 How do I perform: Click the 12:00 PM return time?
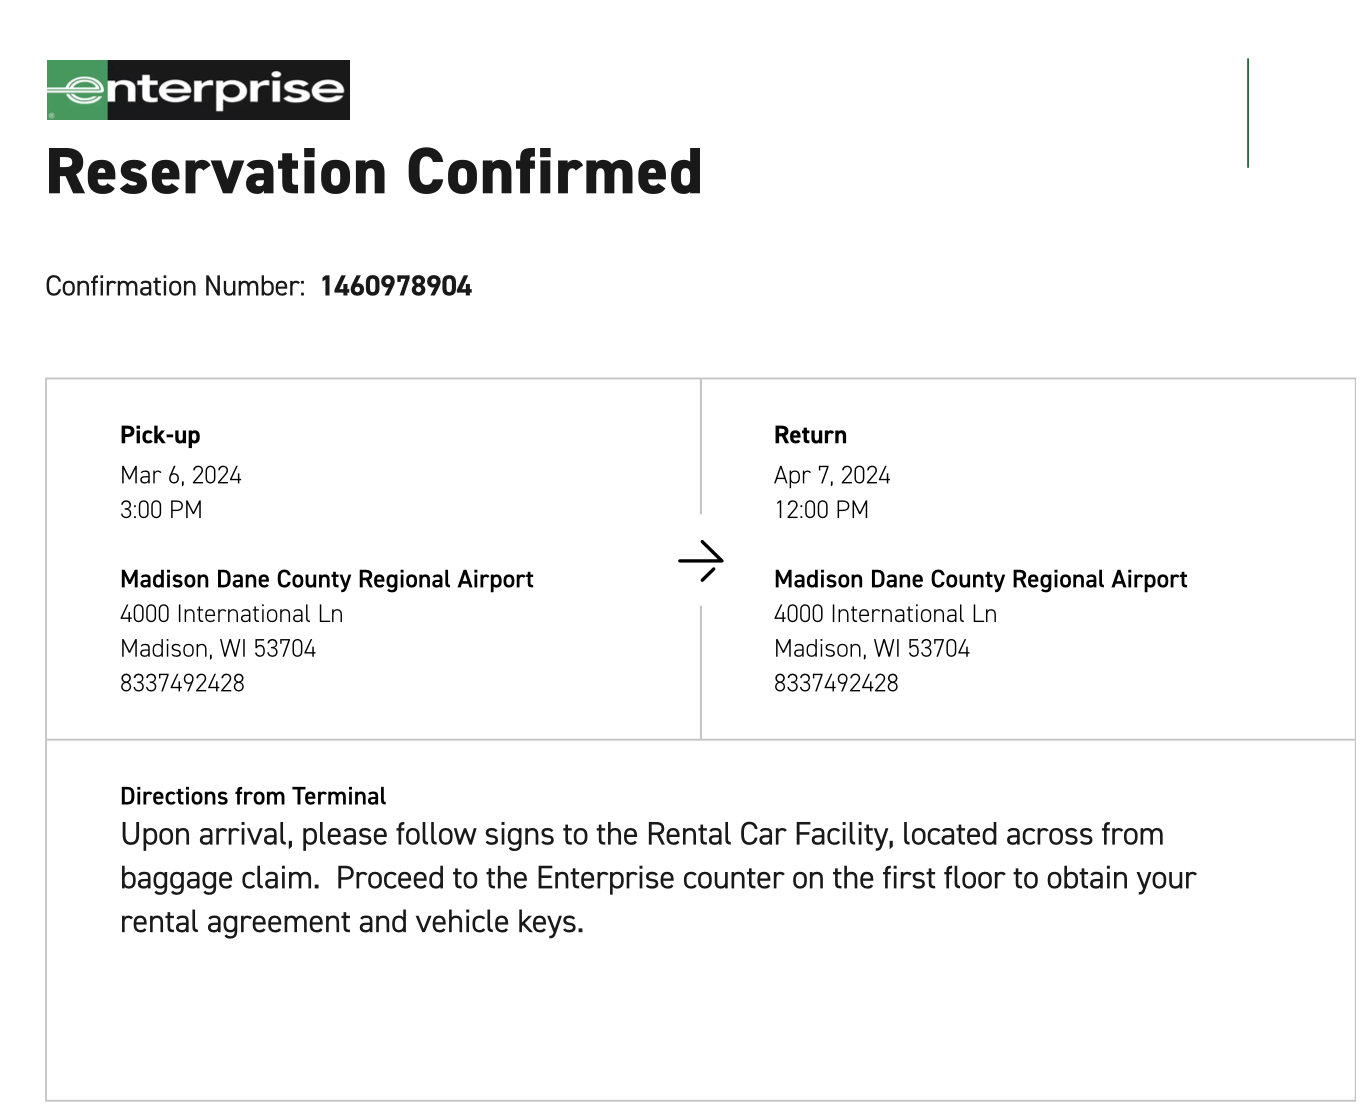click(x=821, y=510)
